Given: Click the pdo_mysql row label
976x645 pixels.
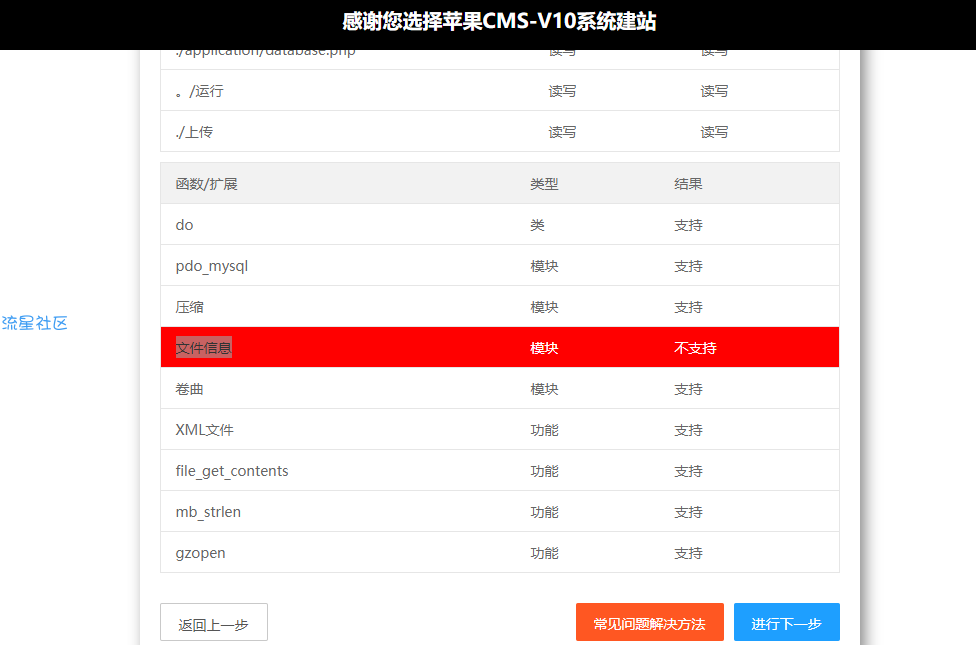Looking at the screenshot, I should [x=212, y=266].
